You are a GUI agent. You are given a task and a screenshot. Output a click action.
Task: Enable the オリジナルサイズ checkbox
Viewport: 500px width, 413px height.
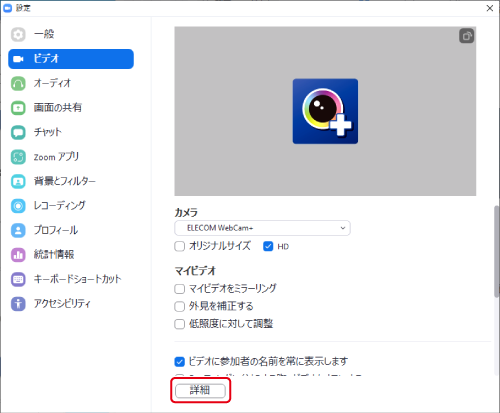(180, 246)
